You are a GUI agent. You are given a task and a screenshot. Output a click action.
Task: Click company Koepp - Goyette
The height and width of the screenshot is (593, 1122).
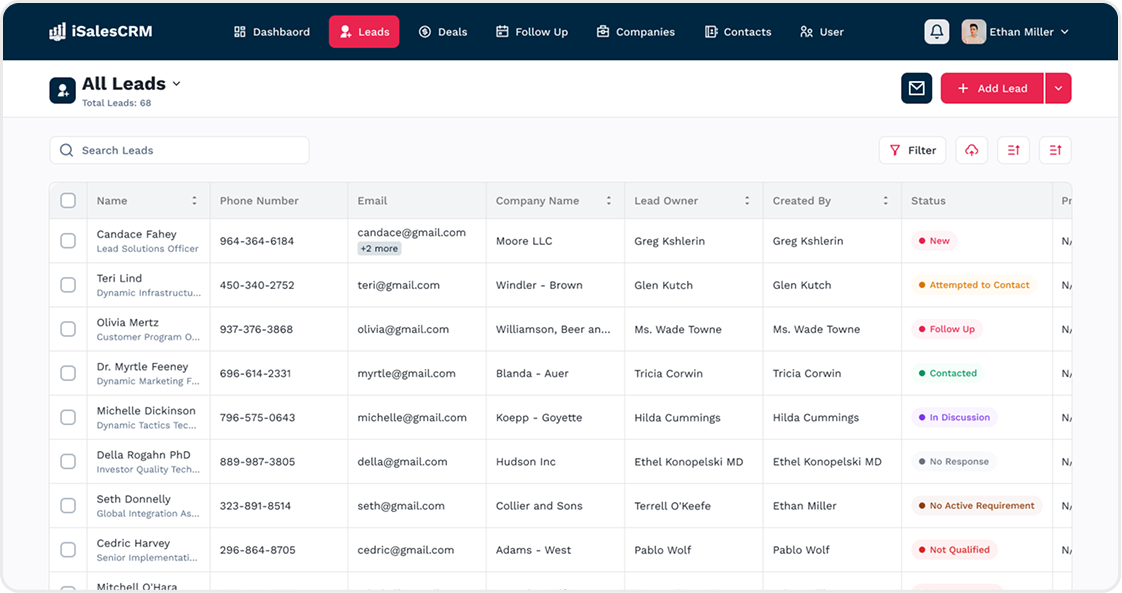coord(539,418)
